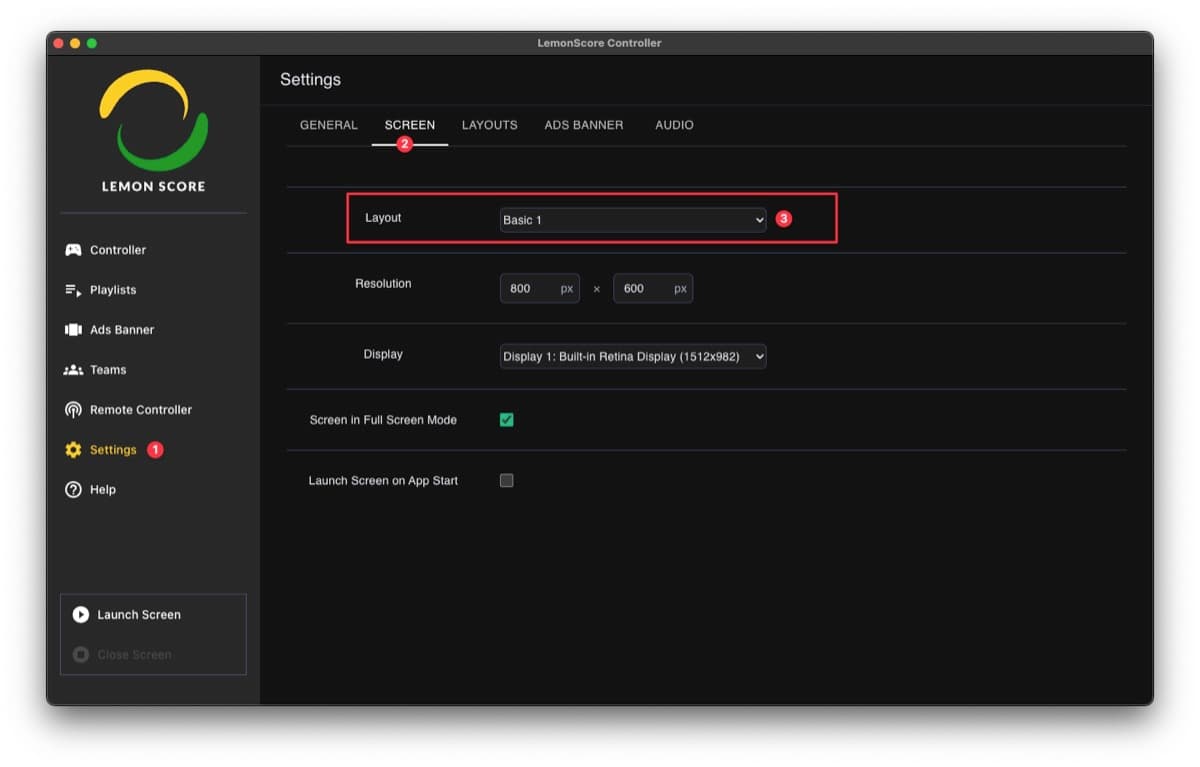Image resolution: width=1200 pixels, height=767 pixels.
Task: Open the ADS BANNER settings tab
Action: (583, 125)
